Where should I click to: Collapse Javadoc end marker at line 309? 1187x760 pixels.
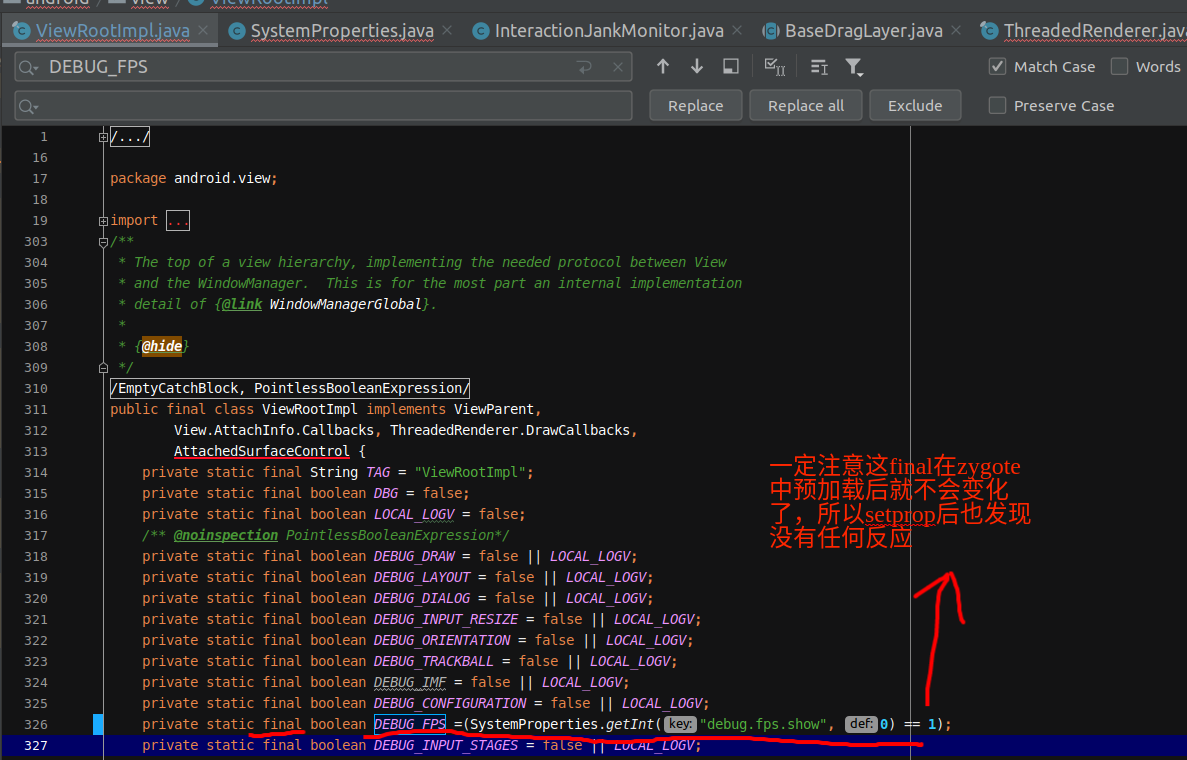tap(103, 368)
